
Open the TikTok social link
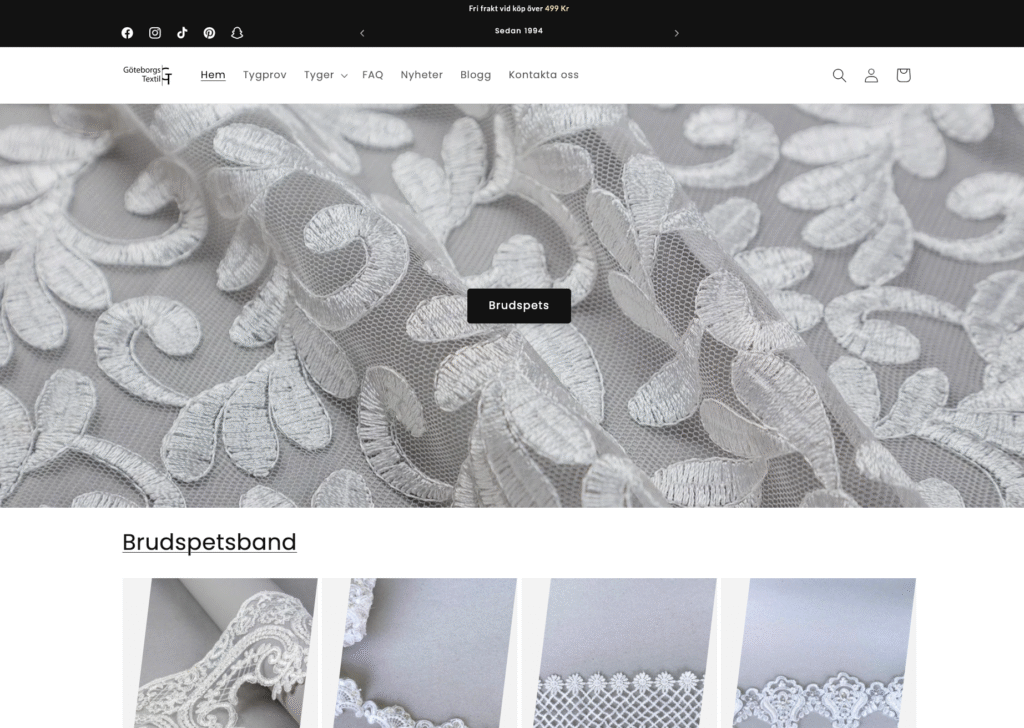click(182, 33)
